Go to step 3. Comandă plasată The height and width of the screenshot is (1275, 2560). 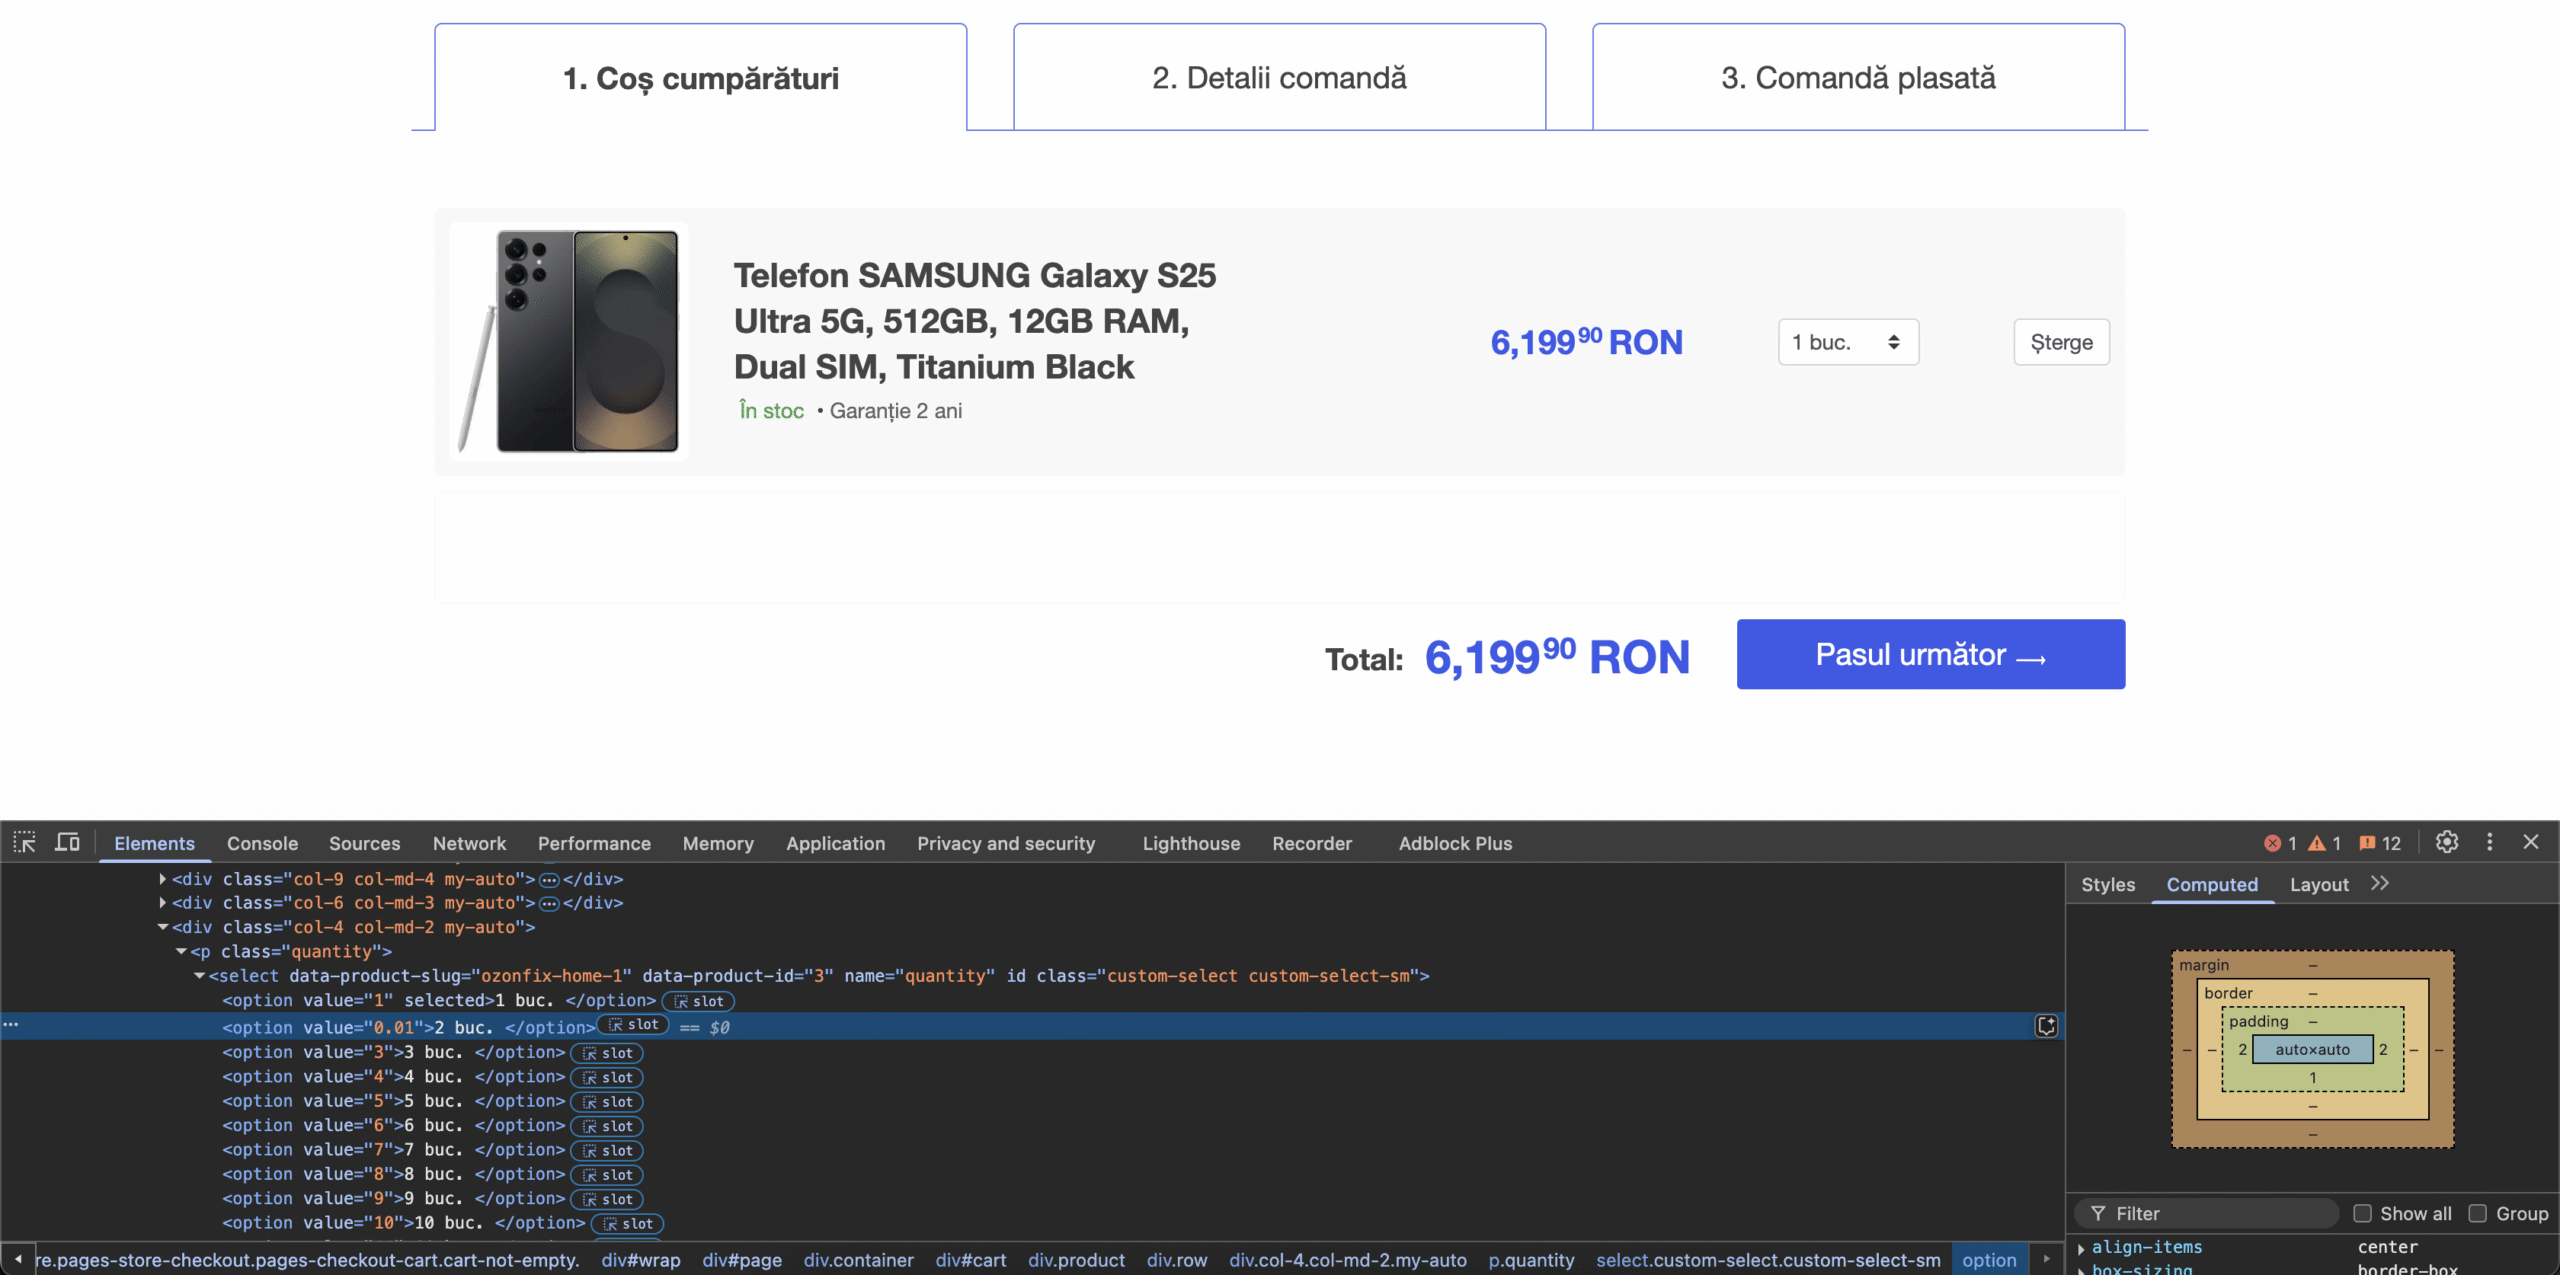pos(1859,77)
